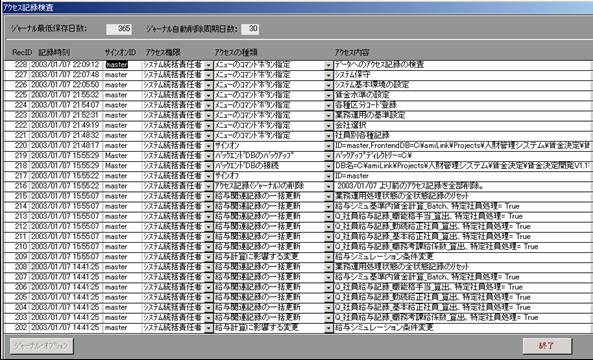Viewport: 593px width, 360px height.
Task: Open アクセス権限 dropdown arrow in row 222
Action: tap(208, 126)
